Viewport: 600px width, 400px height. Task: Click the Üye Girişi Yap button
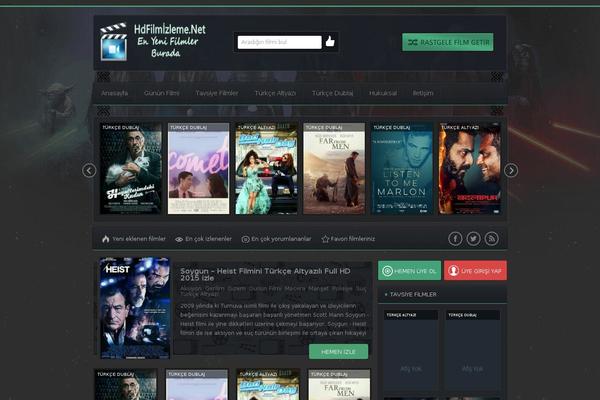click(x=475, y=271)
